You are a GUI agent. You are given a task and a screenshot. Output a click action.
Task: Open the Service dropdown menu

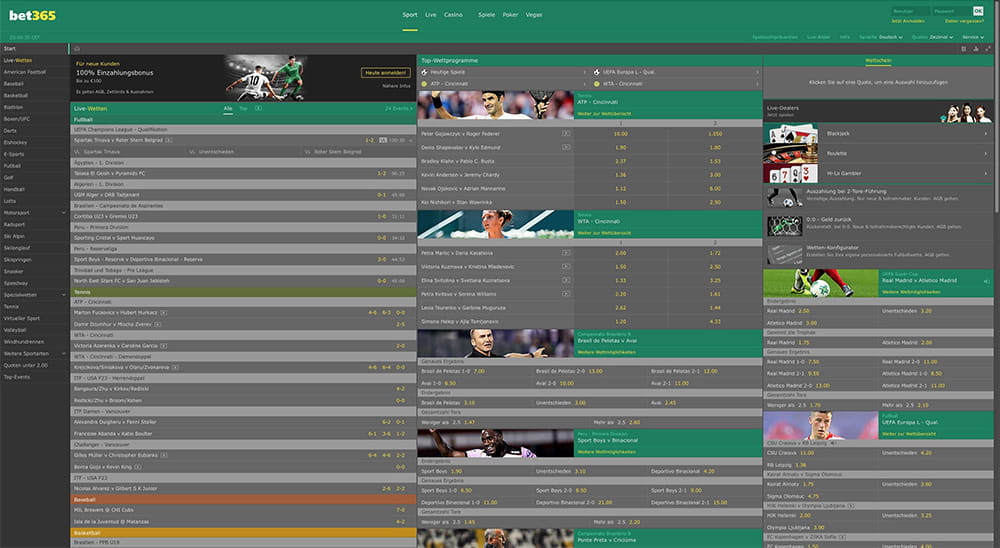click(x=973, y=37)
